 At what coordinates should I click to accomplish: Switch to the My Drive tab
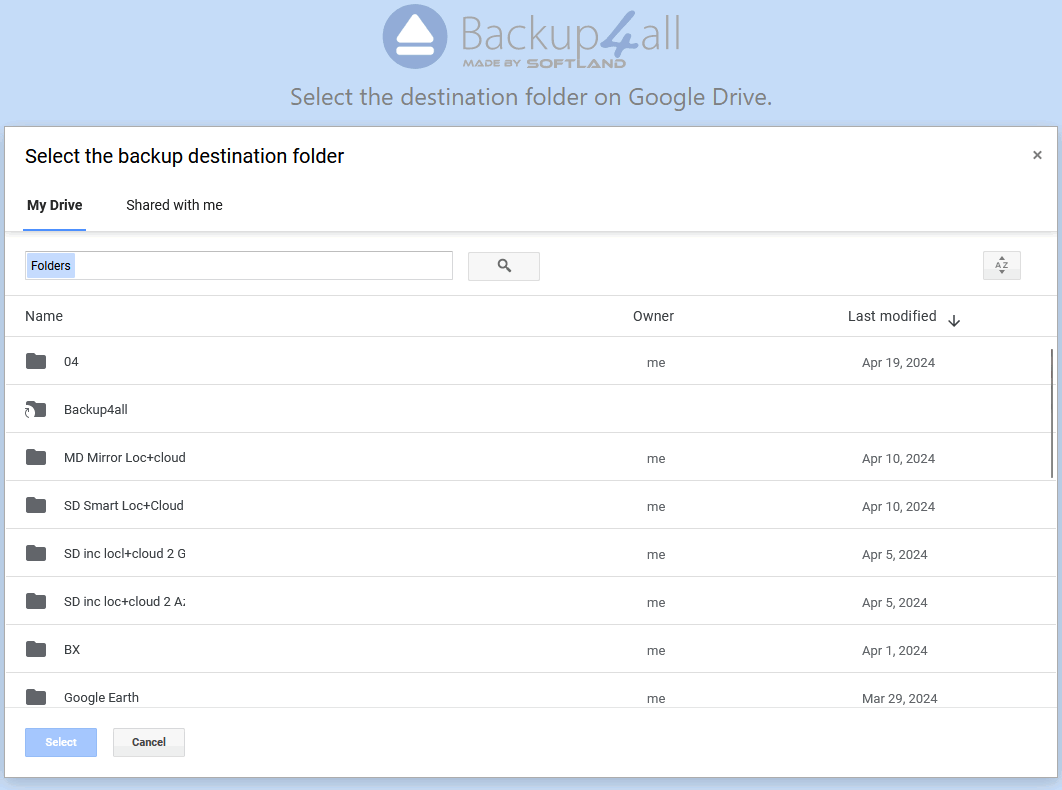coord(54,205)
